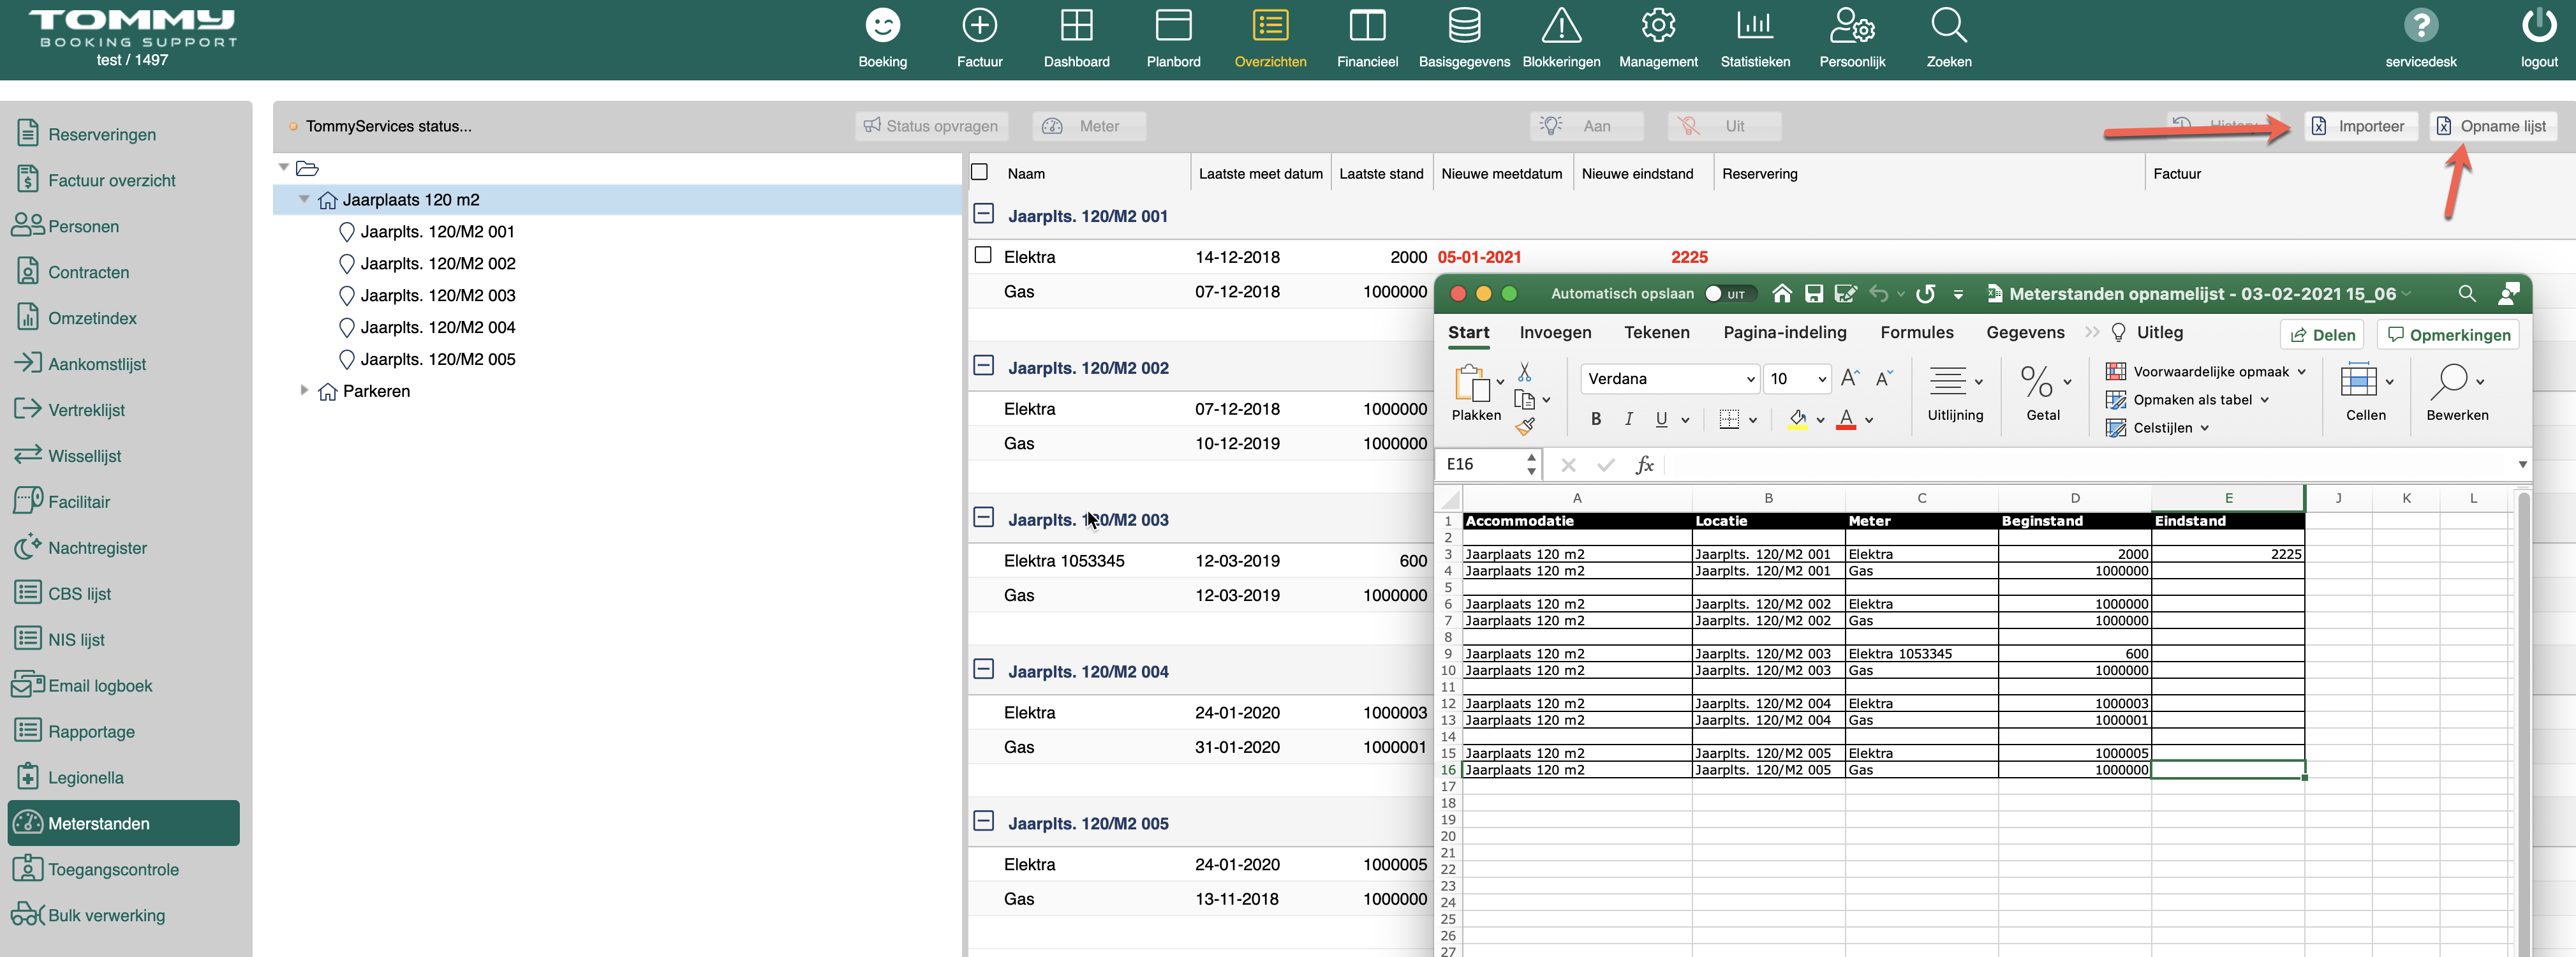Toggle bold in Excel ribbon
The height and width of the screenshot is (957, 2576).
tap(1596, 420)
